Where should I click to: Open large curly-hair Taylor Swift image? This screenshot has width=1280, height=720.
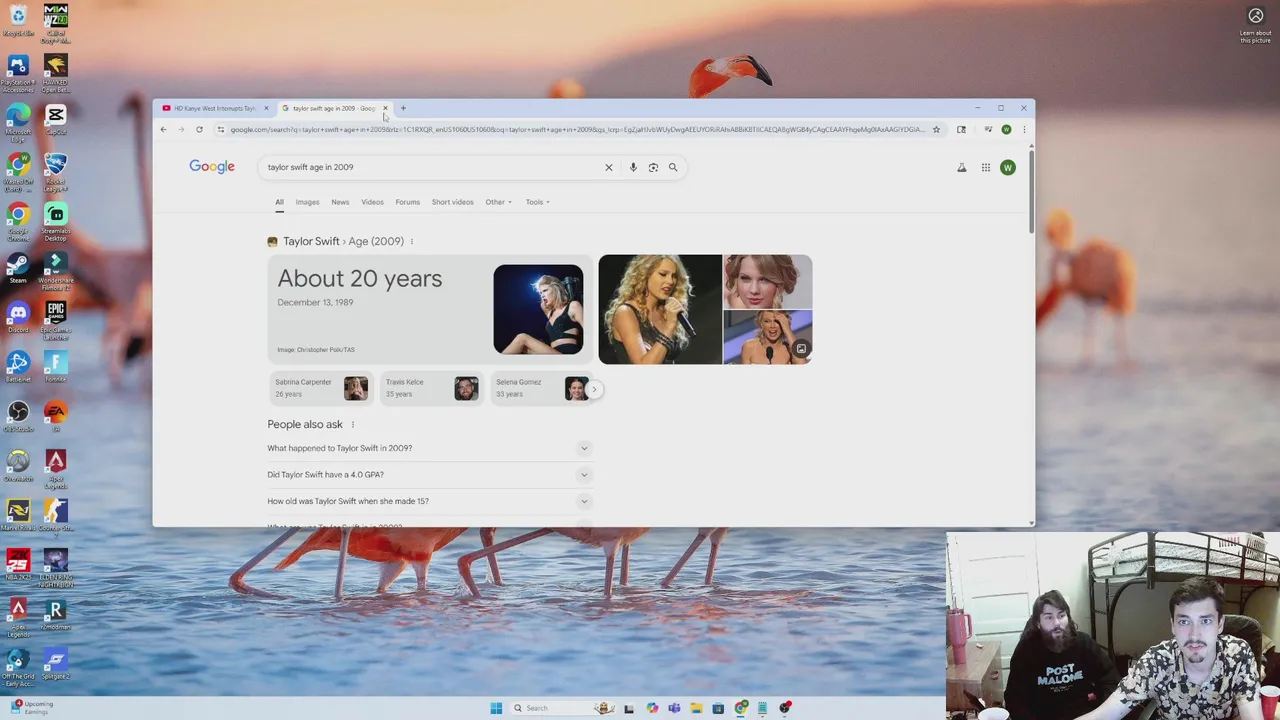[x=660, y=309]
